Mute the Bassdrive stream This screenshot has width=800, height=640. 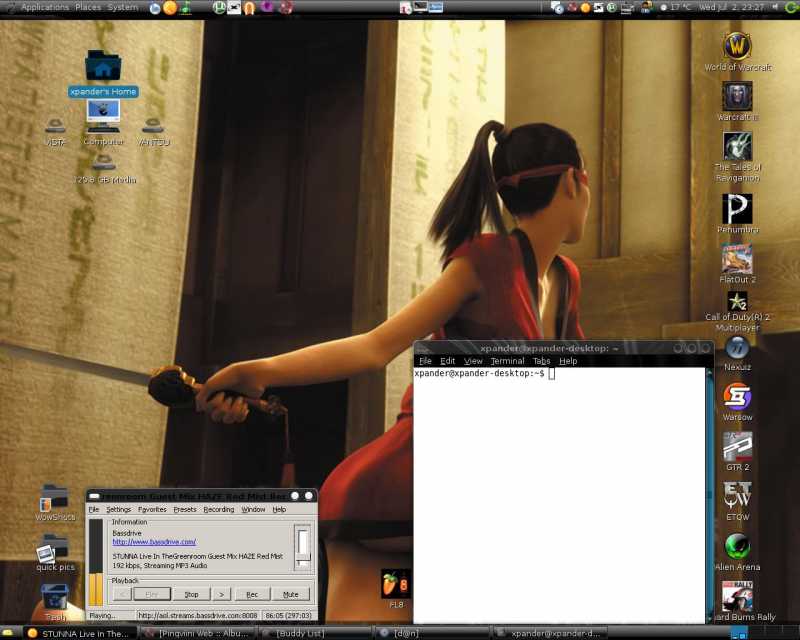(x=291, y=594)
